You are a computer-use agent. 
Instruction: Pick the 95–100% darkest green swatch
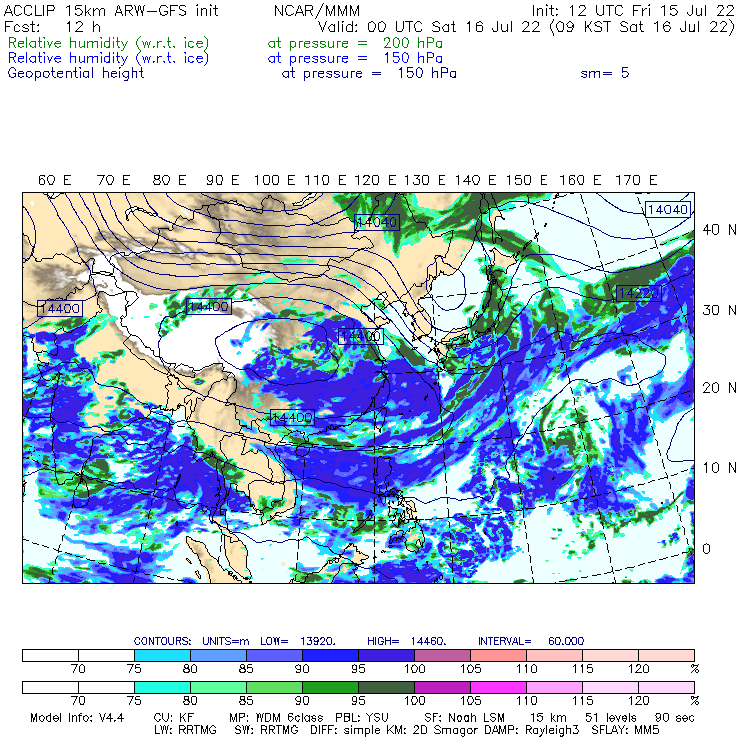tap(387, 687)
